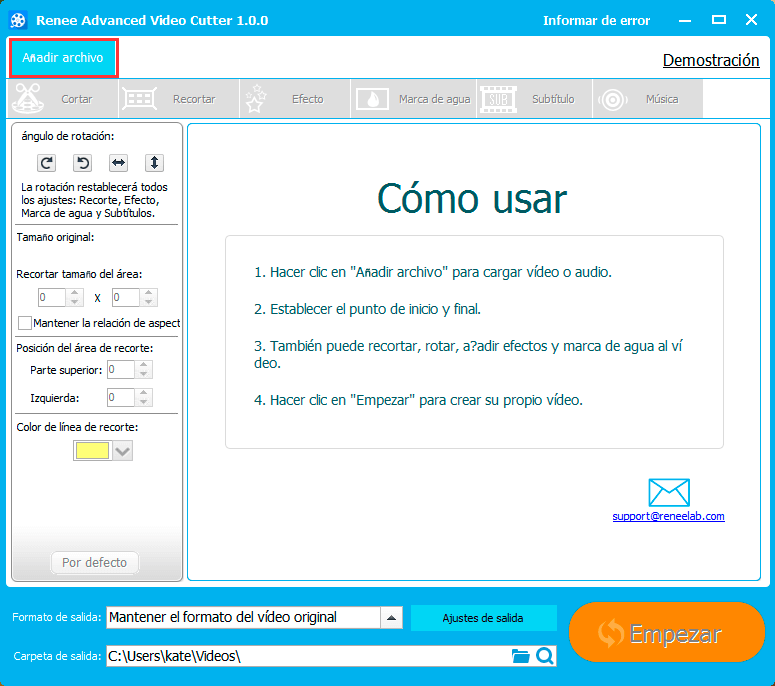The height and width of the screenshot is (686, 775).
Task: Expand the output format arrow
Action: tap(391, 617)
